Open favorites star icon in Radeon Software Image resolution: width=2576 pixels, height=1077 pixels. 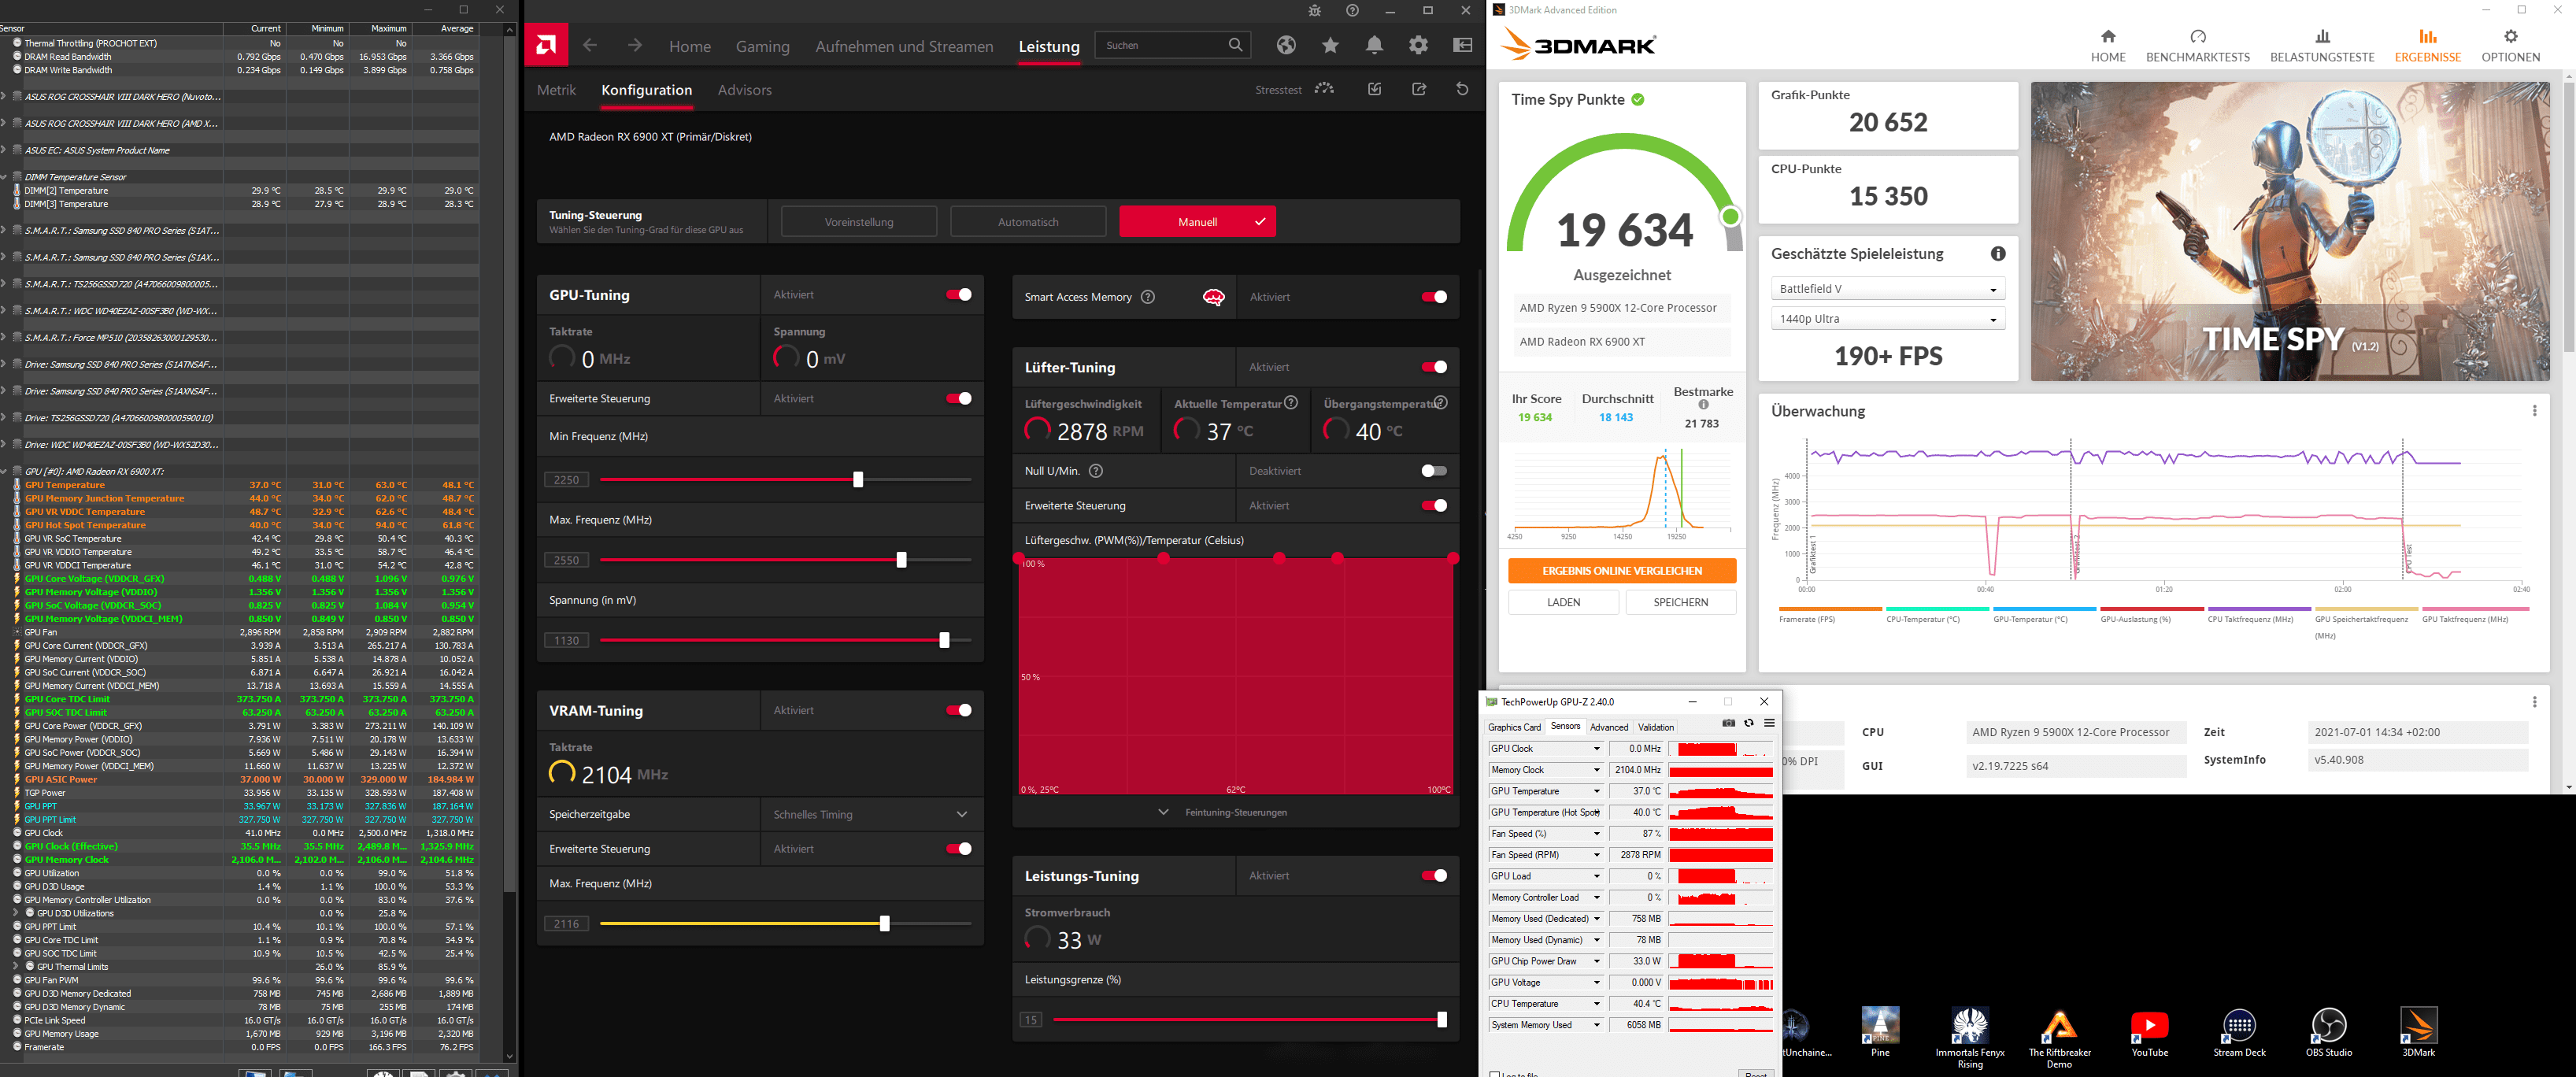click(x=1330, y=45)
